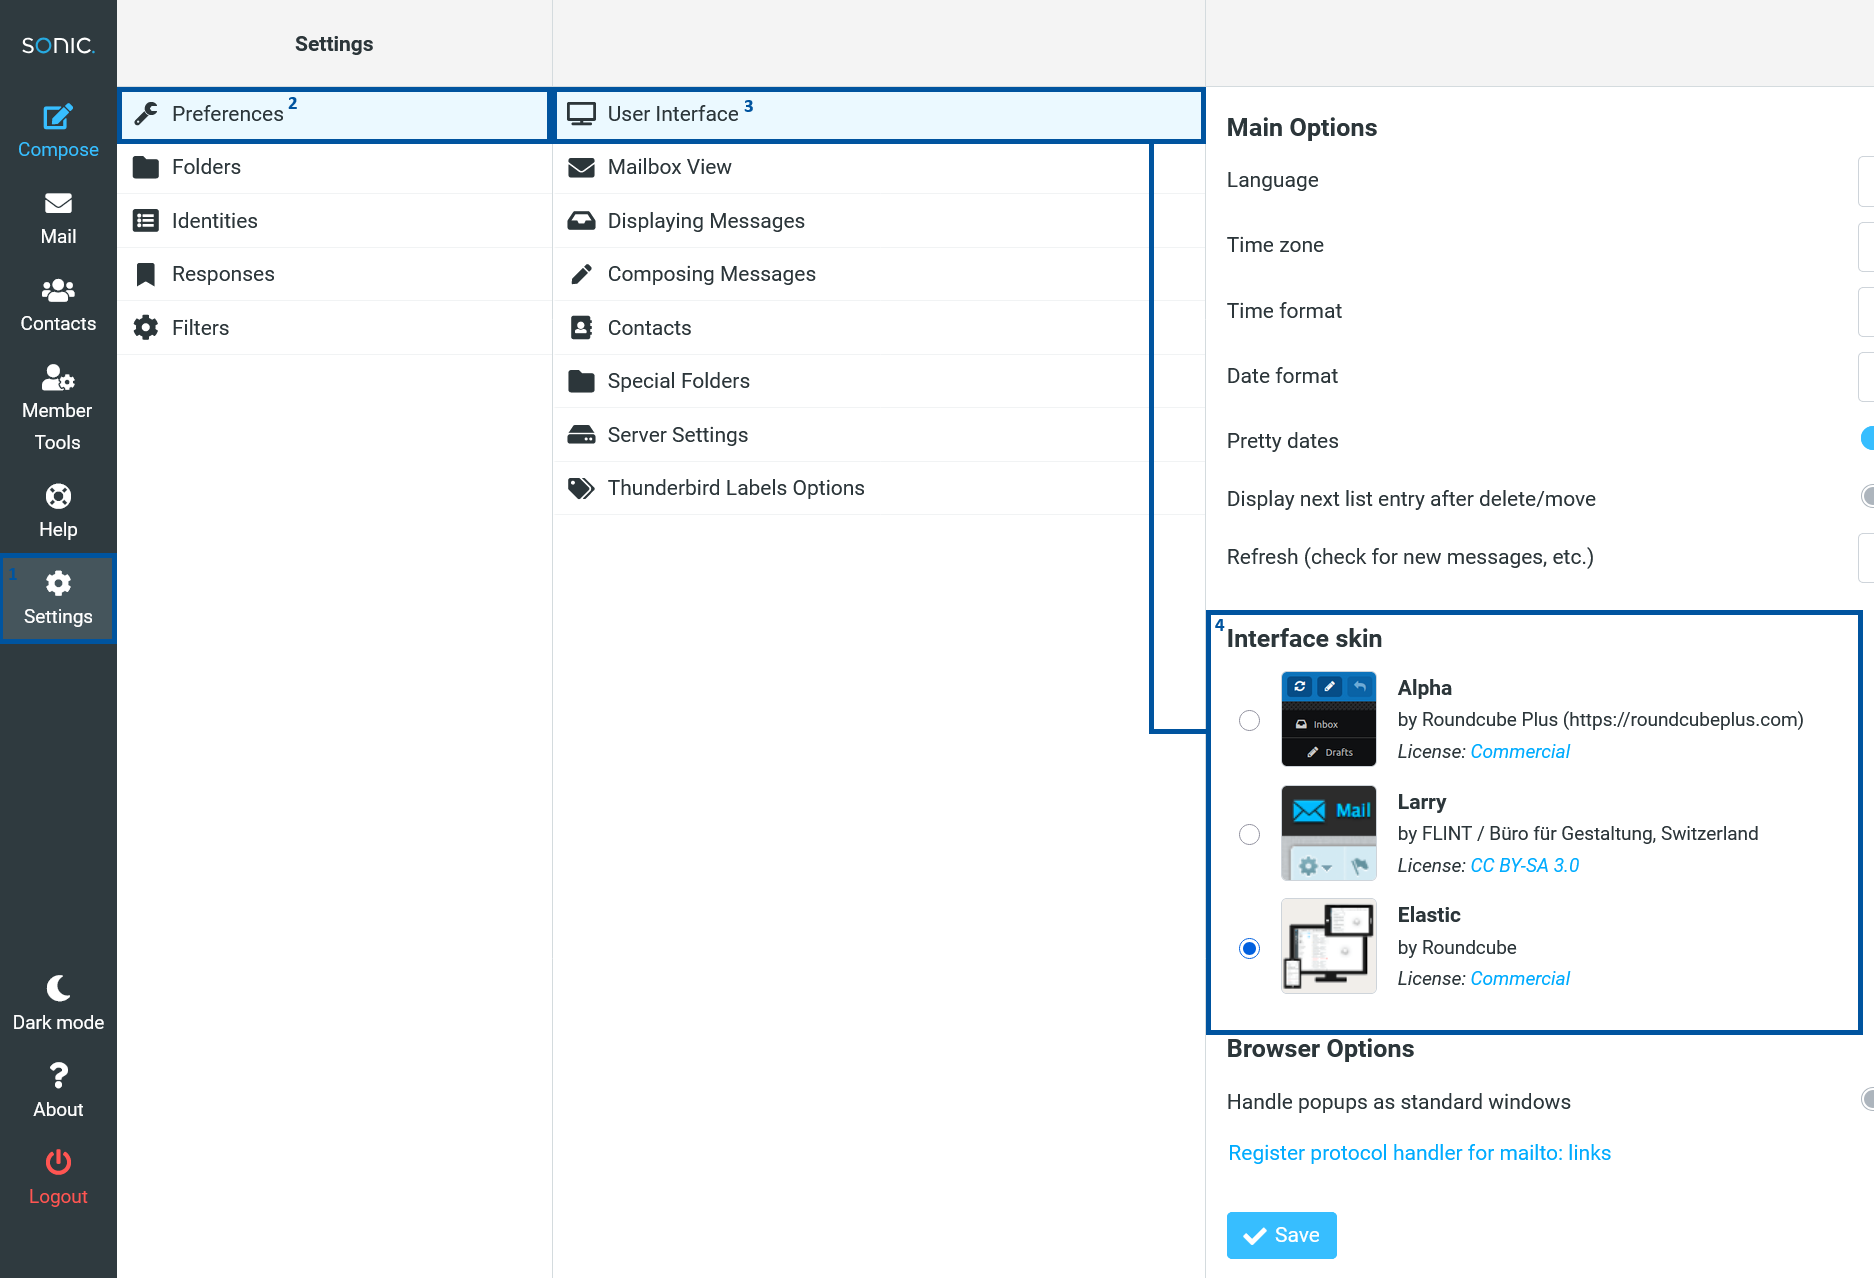Open the Refresh interval dropdown
Screen dimensions: 1874x1278
[x=1866, y=558]
